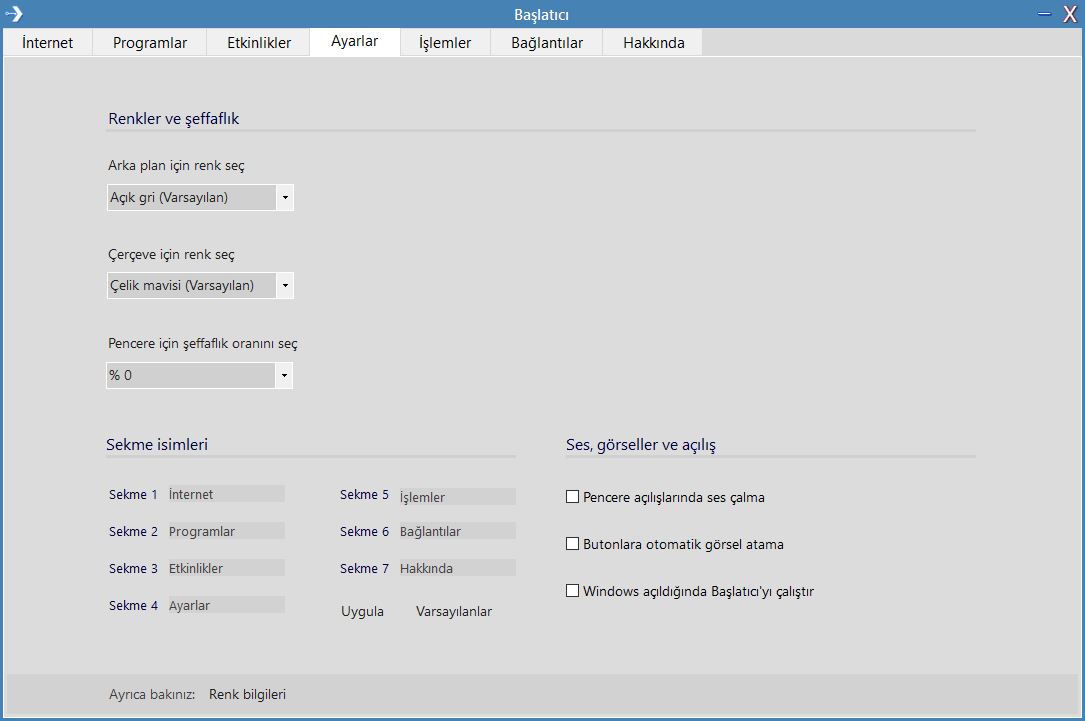Open the Programlar tab
Viewport: 1085px width, 721px height.
(150, 43)
